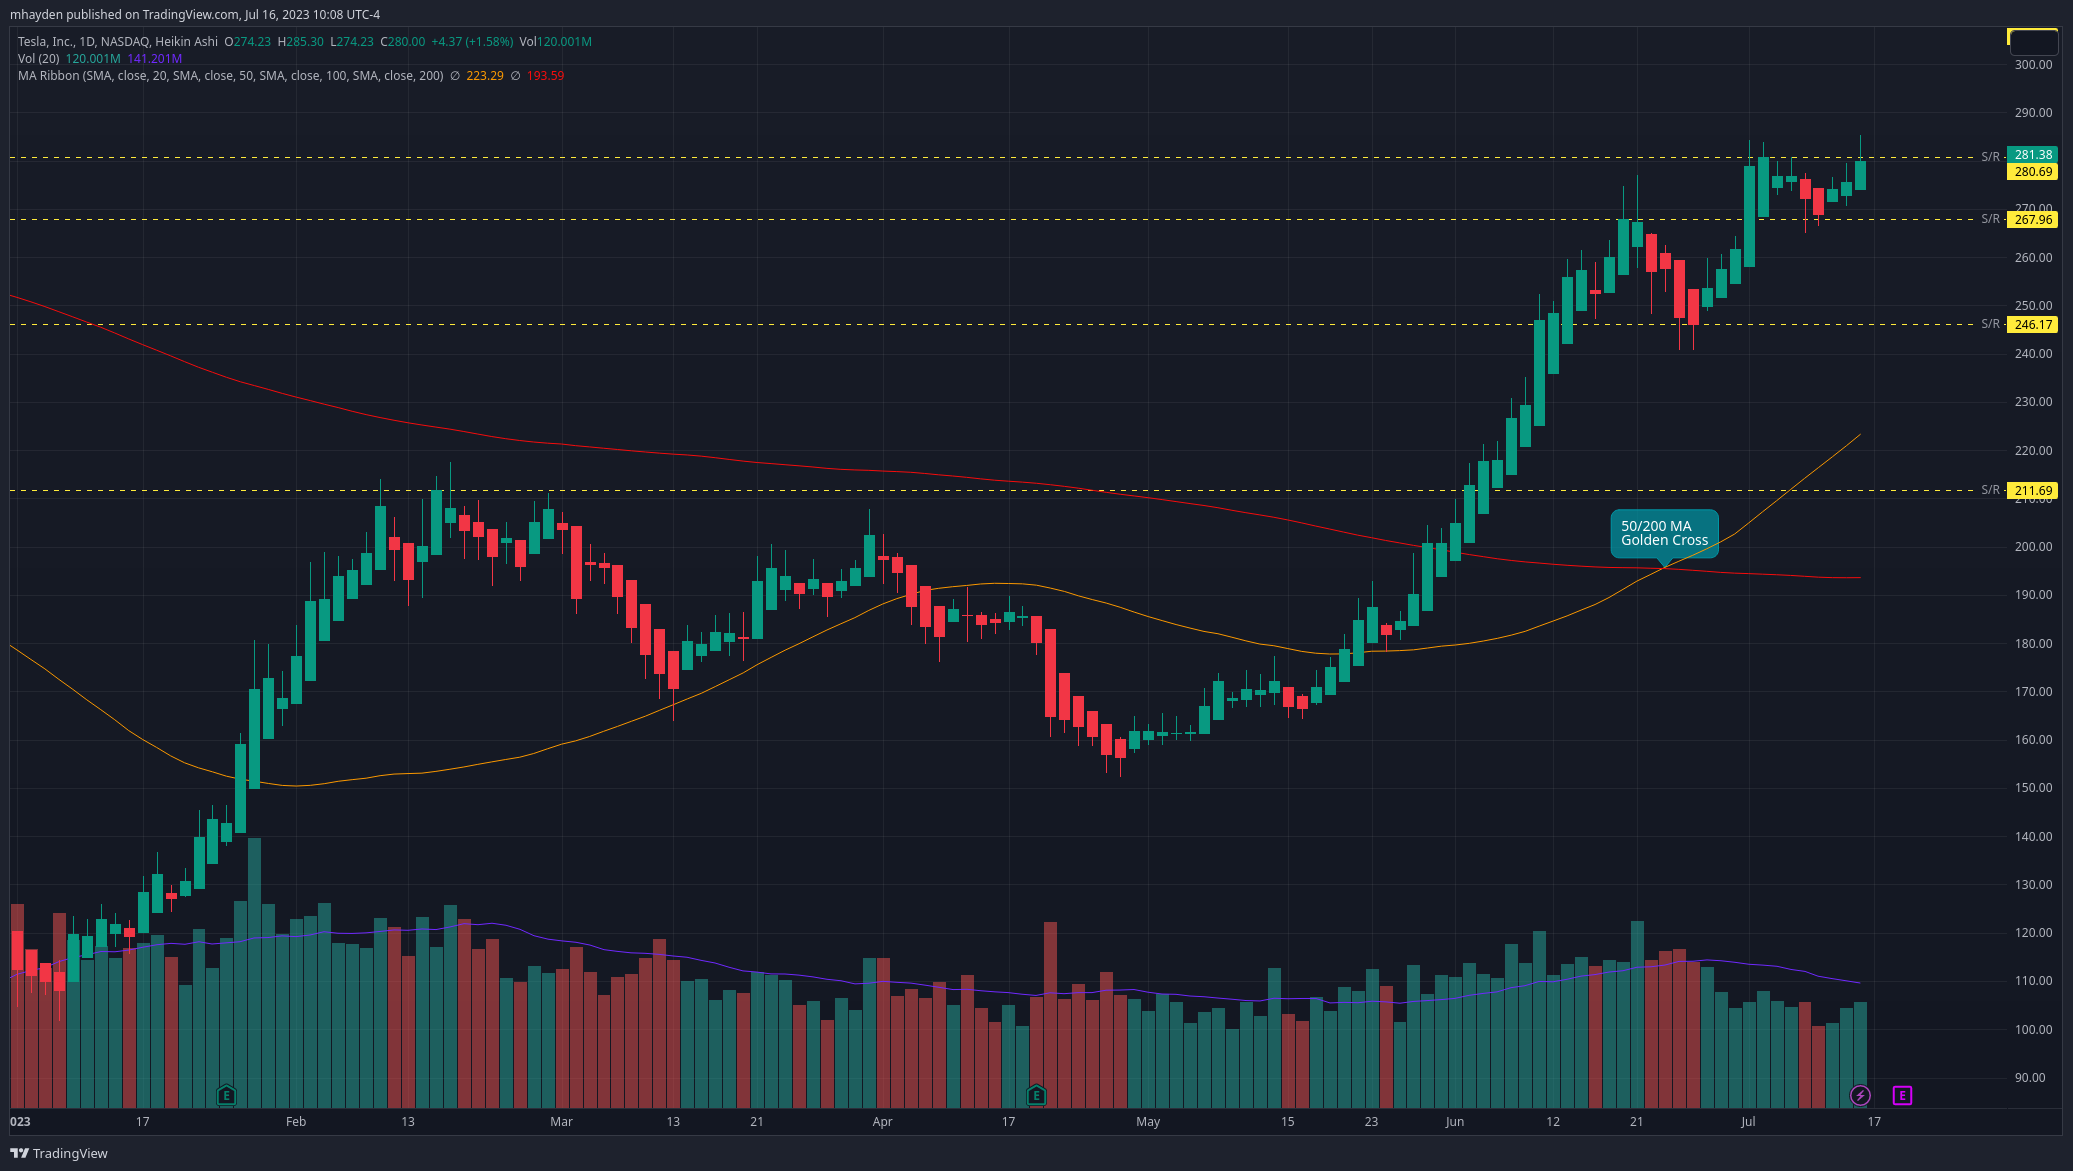Click the April earnings E marker

point(1036,1095)
